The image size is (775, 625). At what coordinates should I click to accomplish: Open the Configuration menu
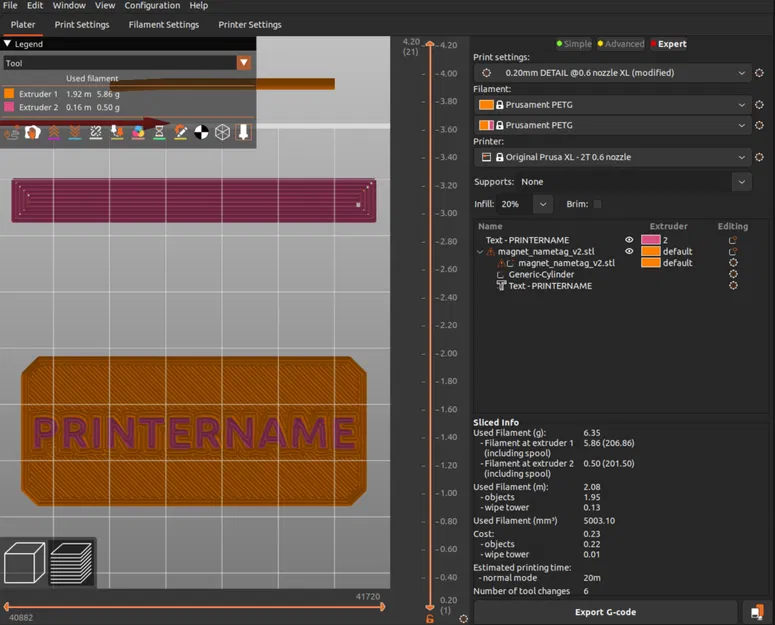152,6
